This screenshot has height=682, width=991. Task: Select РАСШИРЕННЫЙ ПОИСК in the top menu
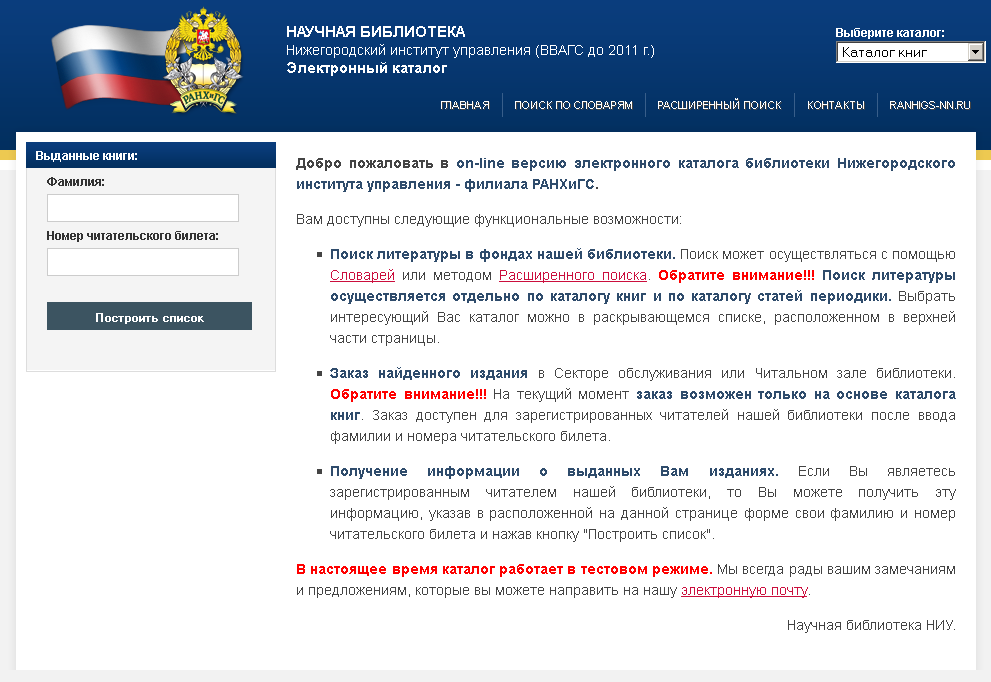click(719, 105)
